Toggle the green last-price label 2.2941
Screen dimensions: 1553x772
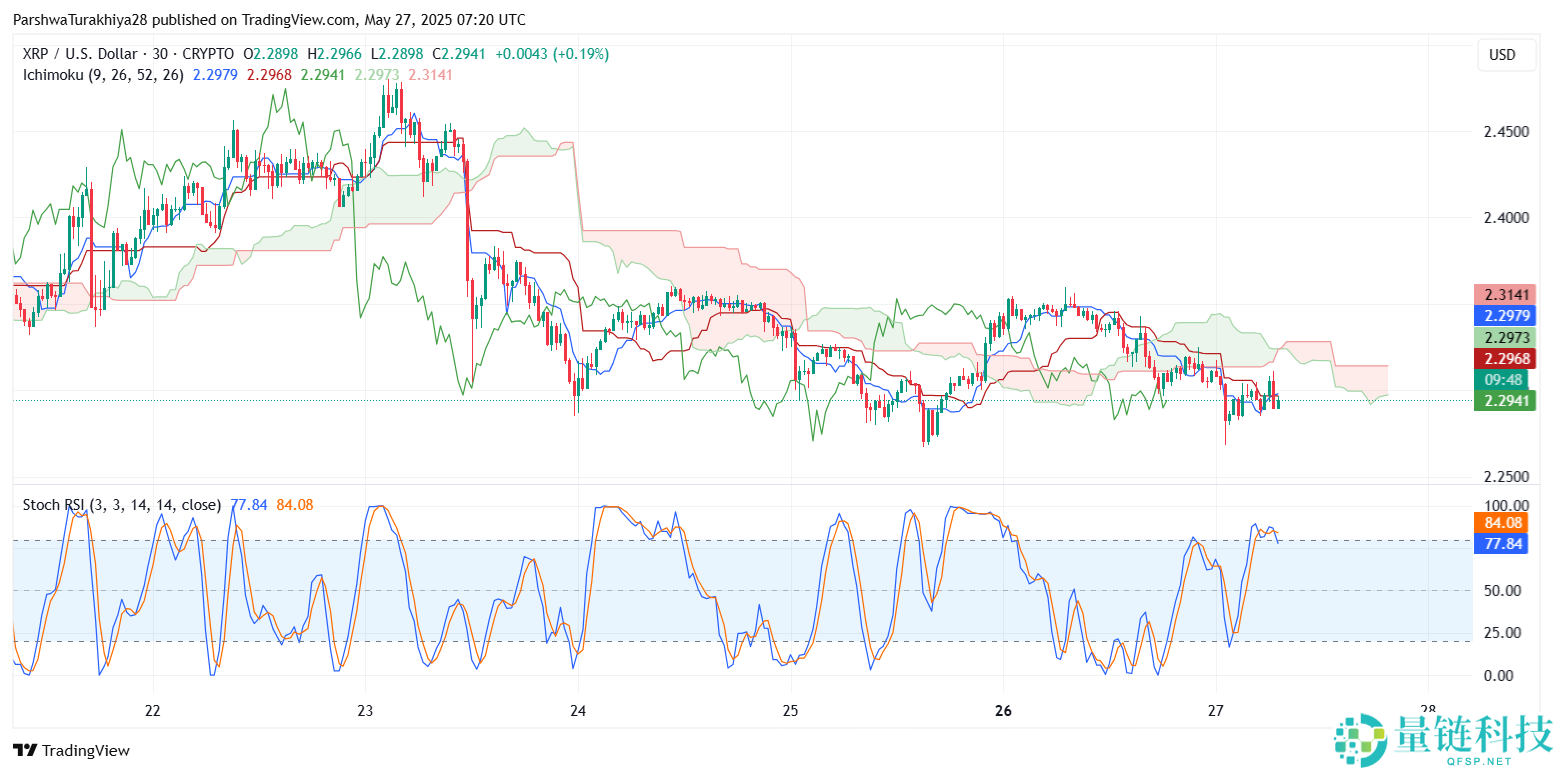click(1505, 400)
